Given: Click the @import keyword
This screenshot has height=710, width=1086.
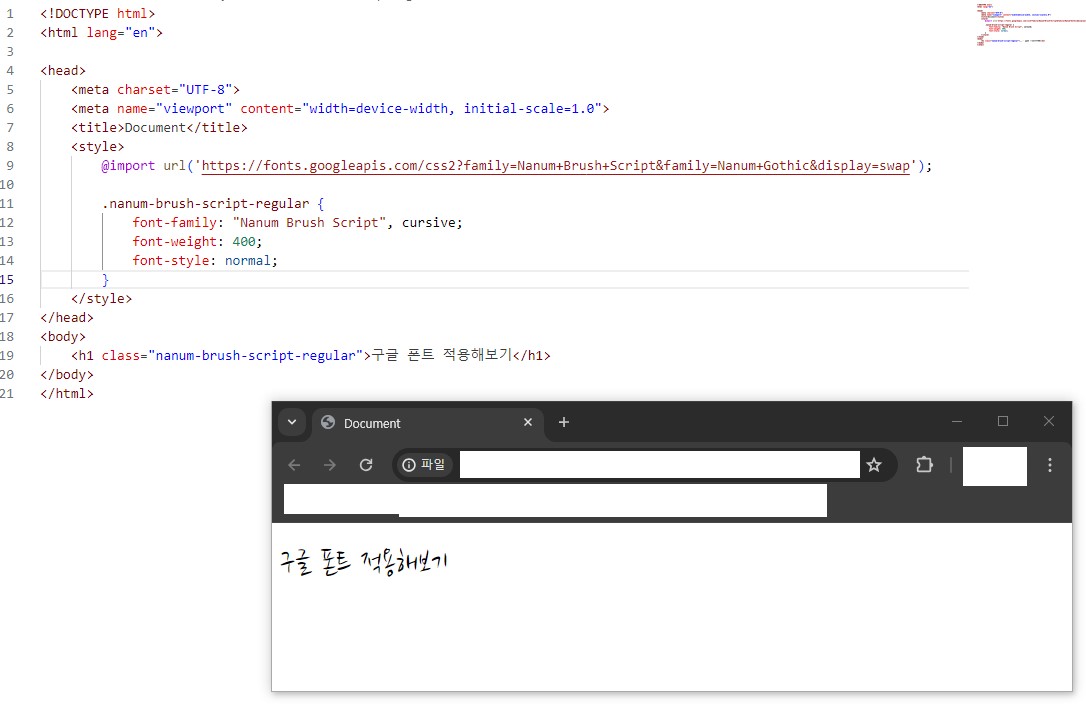Looking at the screenshot, I should [x=128, y=166].
